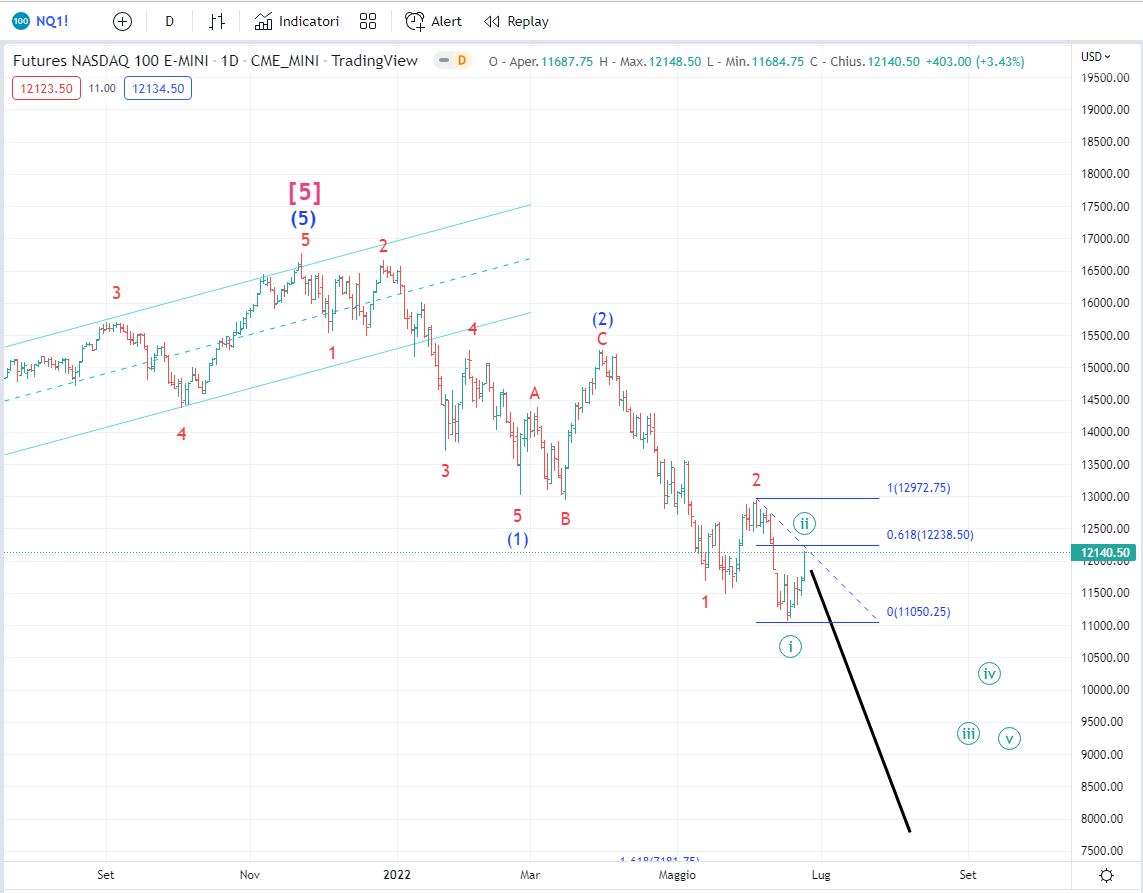Click the Max. 12148.50 high value

[x=650, y=61]
